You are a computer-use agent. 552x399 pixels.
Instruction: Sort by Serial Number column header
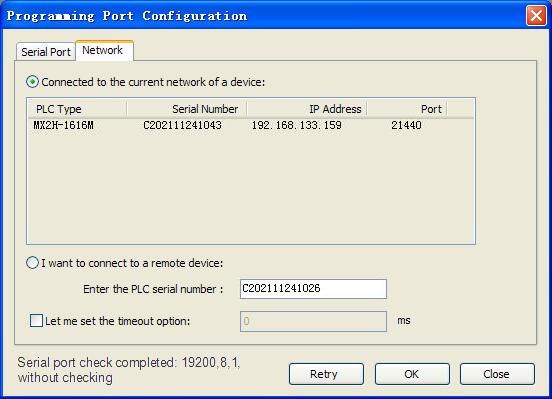click(x=187, y=109)
